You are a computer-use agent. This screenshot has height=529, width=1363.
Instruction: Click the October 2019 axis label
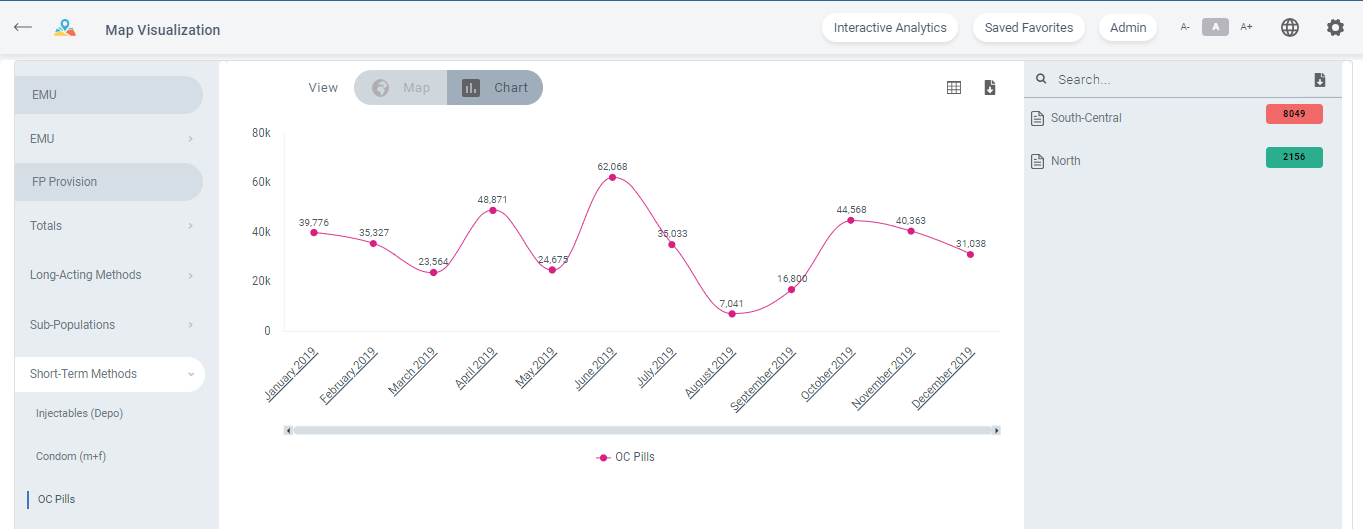pyautogui.click(x=828, y=374)
